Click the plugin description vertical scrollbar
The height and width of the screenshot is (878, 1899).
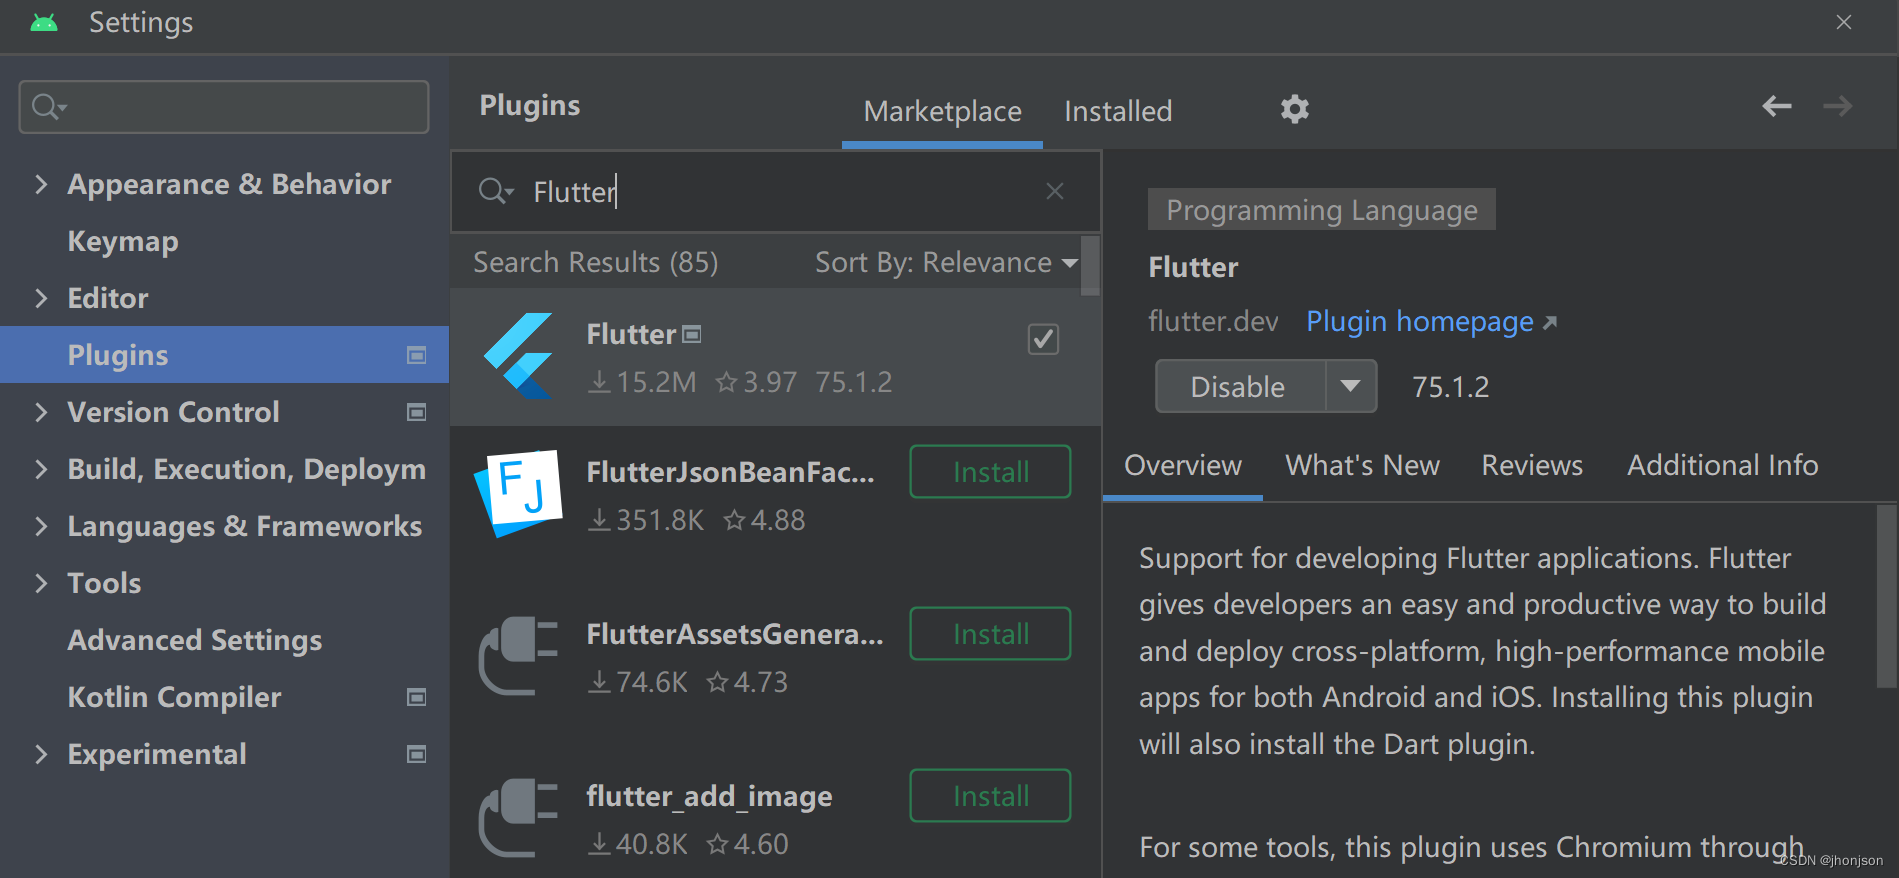[x=1886, y=596]
